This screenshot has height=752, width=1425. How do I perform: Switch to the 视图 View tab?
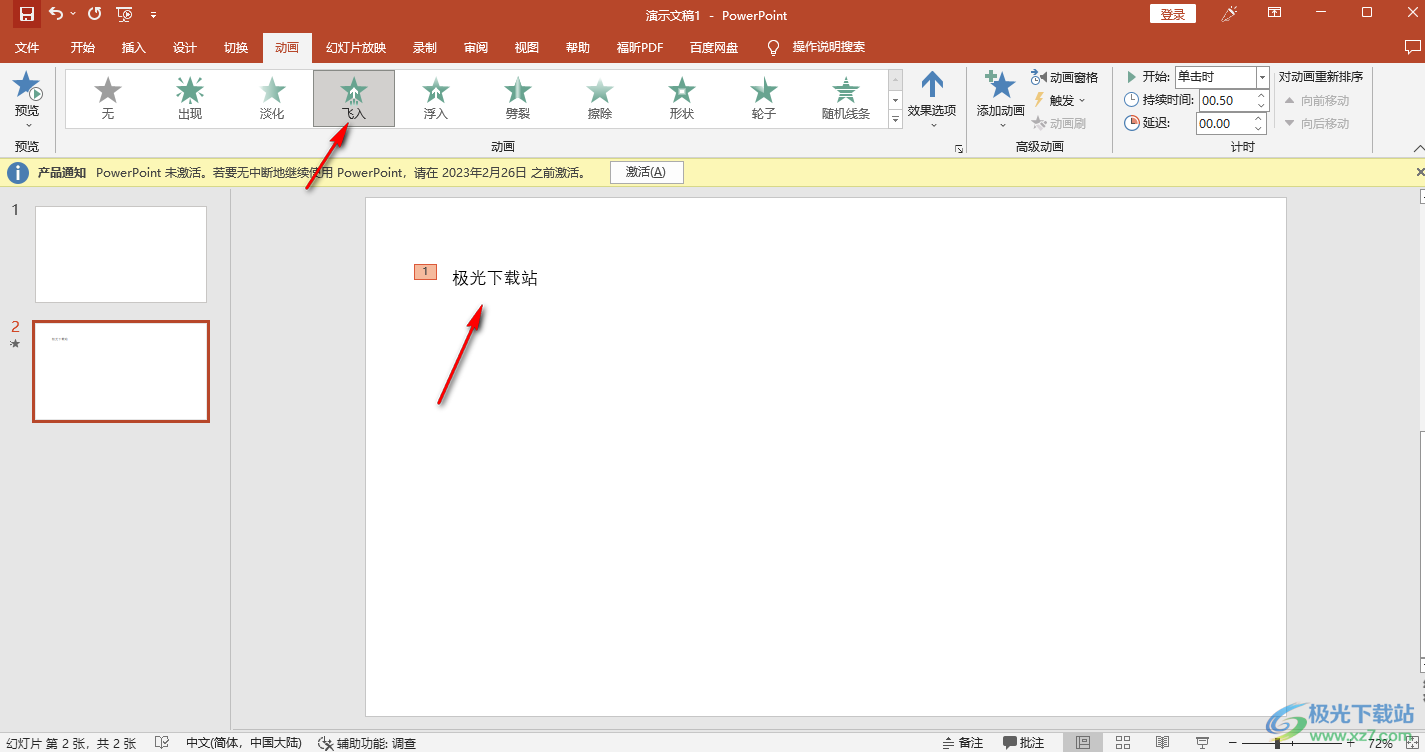click(x=526, y=47)
